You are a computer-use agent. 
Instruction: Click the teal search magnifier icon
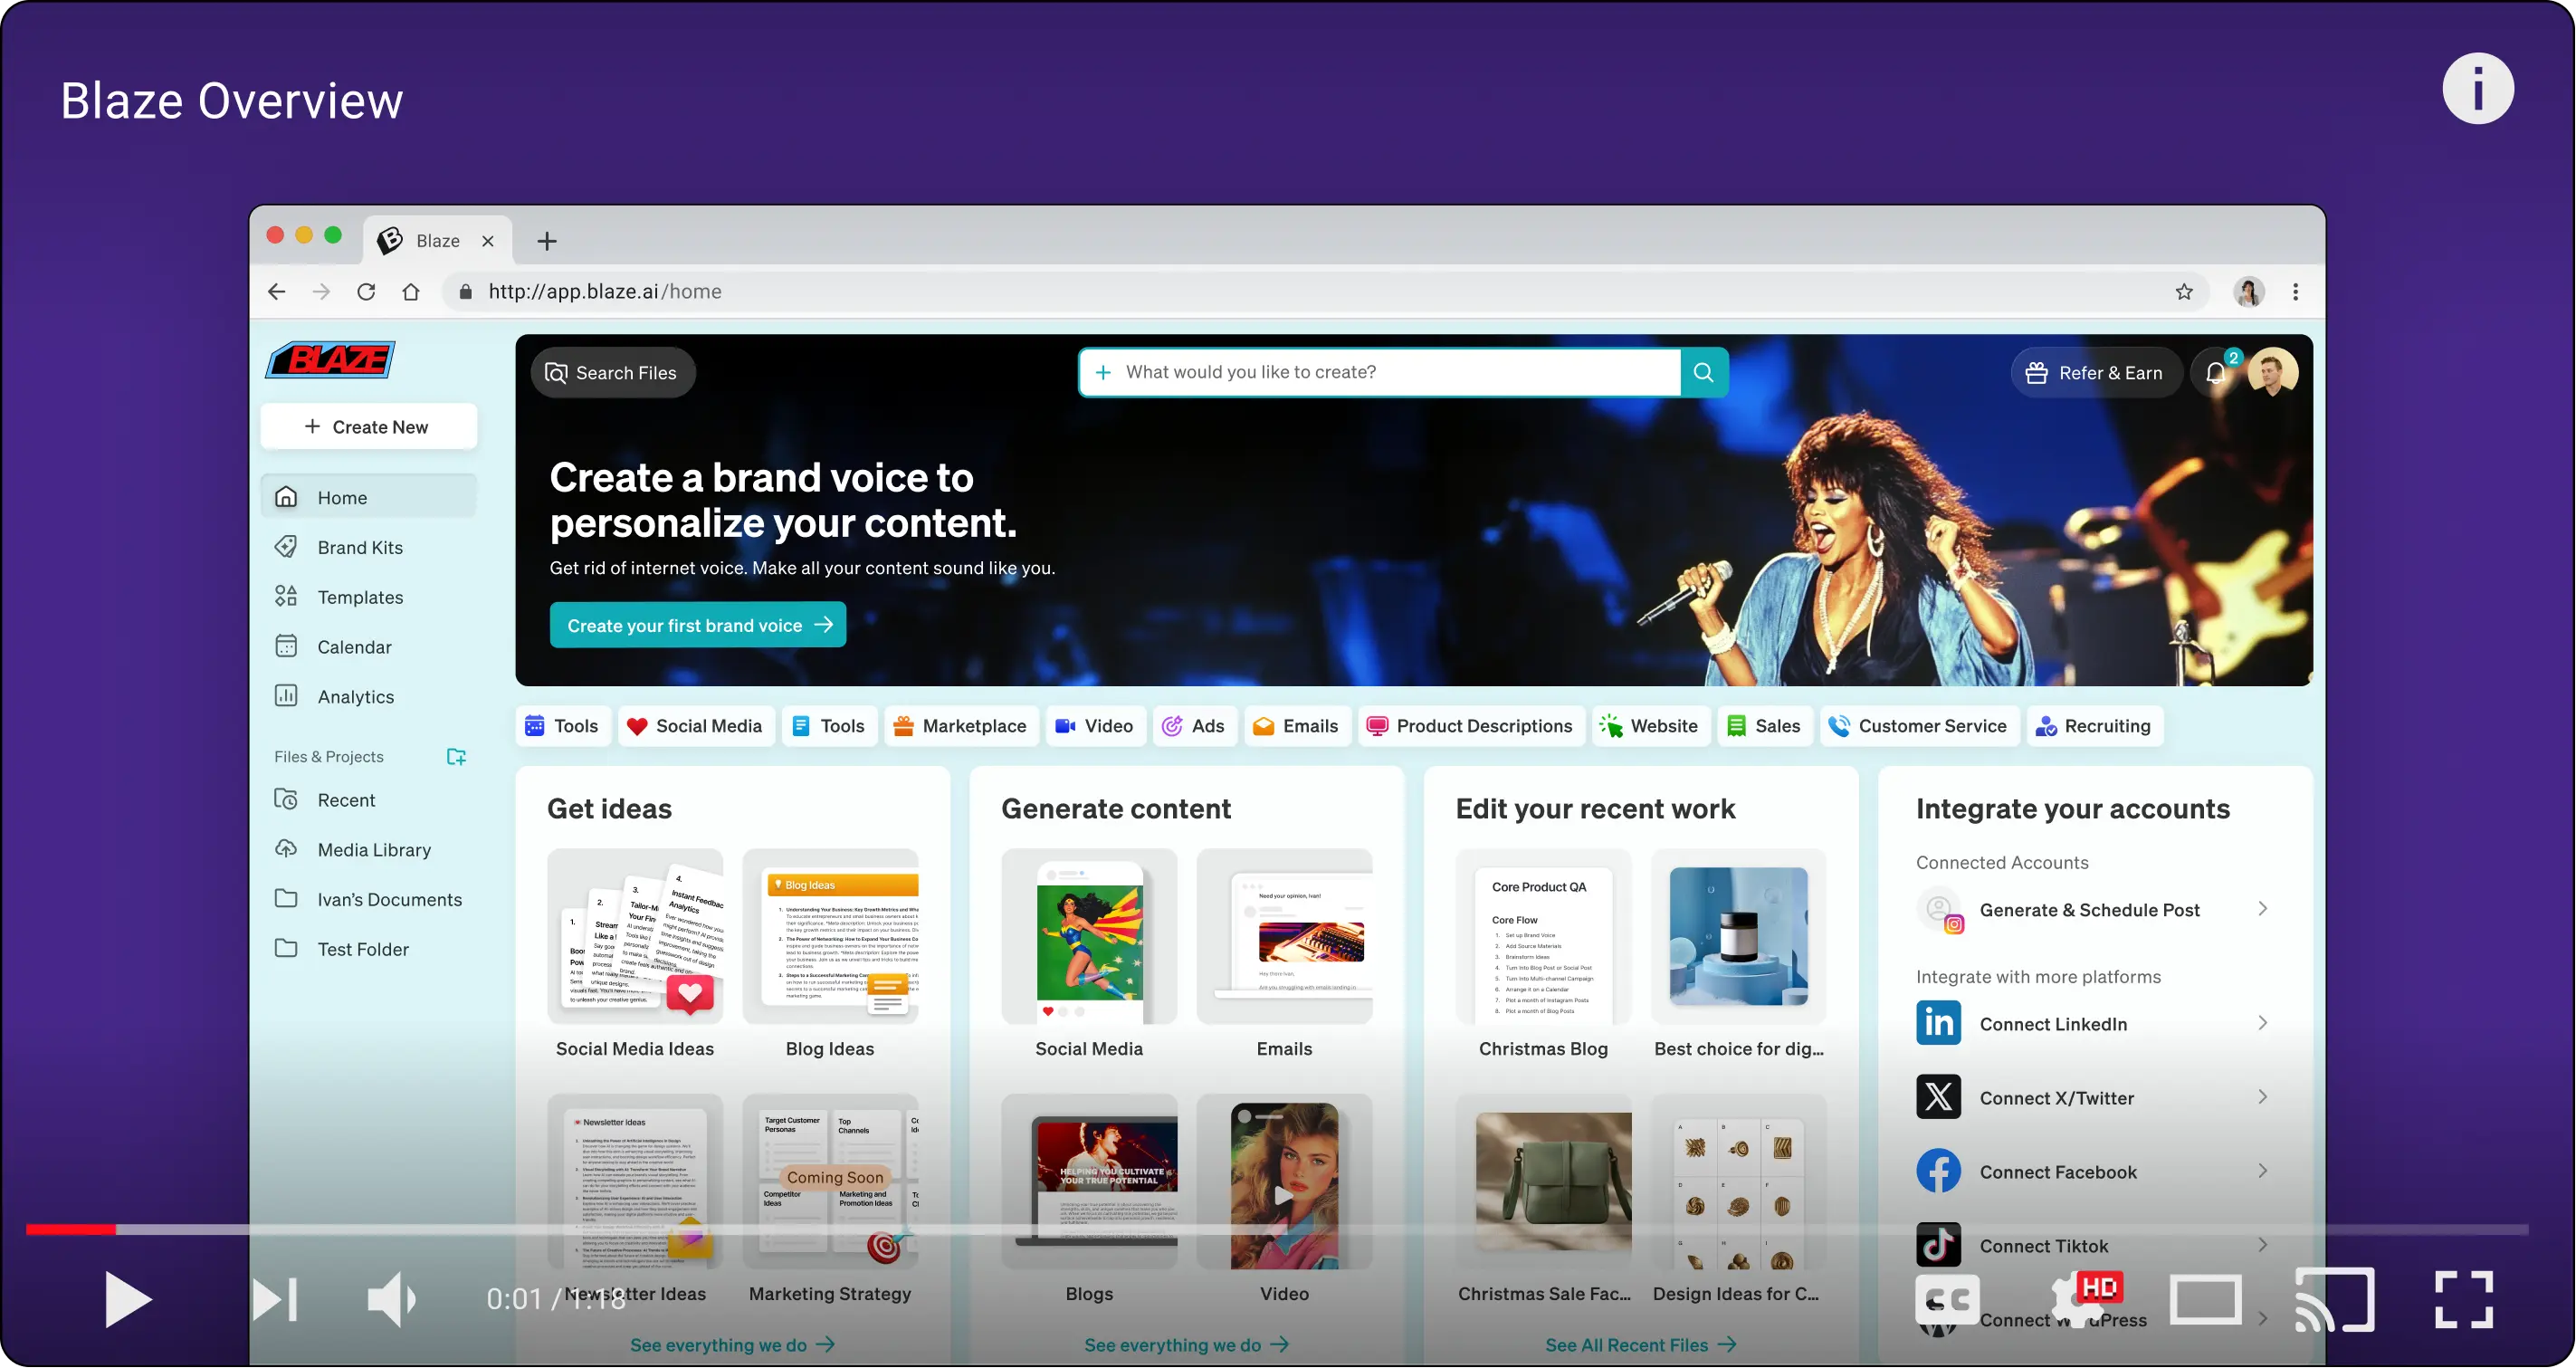point(1703,372)
